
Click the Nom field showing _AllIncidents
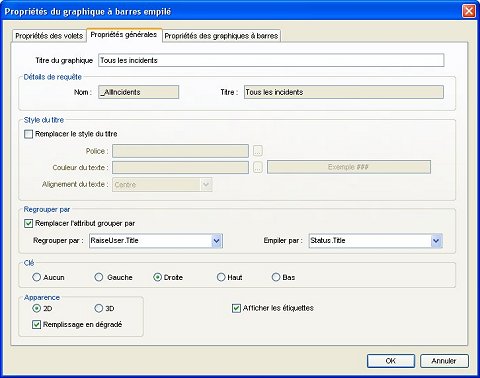coord(138,92)
